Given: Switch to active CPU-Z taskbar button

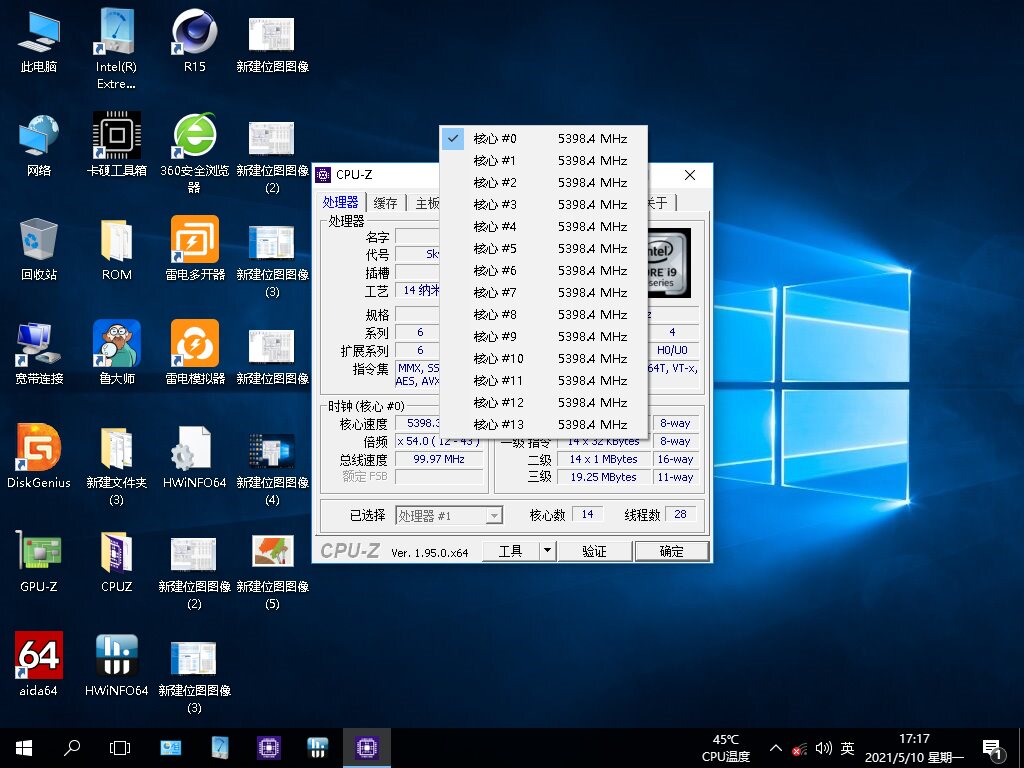Looking at the screenshot, I should [x=366, y=748].
